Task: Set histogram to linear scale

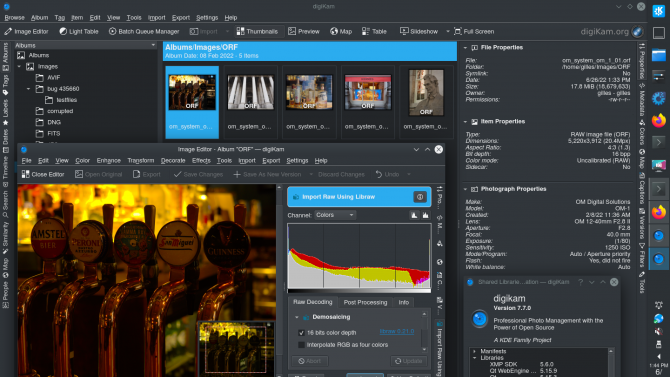Action: (414, 215)
